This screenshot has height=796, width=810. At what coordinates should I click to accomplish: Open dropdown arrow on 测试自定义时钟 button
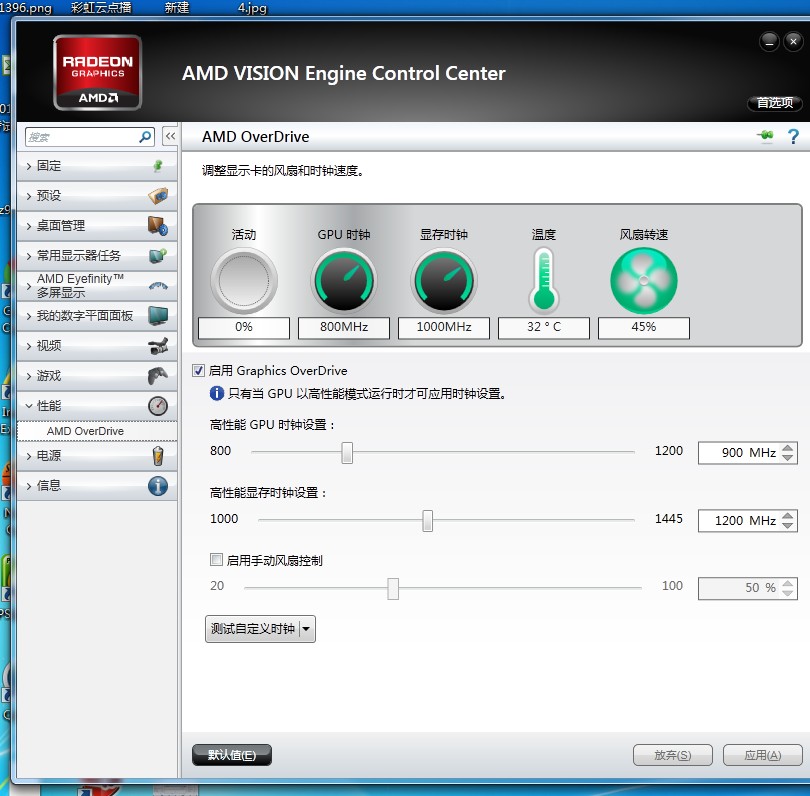[x=307, y=629]
